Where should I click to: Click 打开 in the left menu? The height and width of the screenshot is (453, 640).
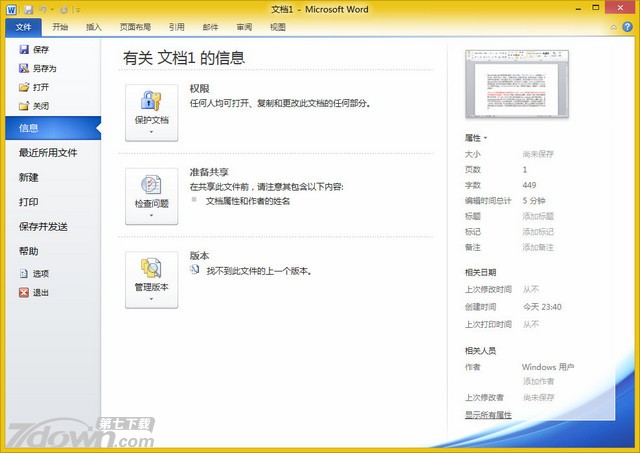tap(34, 87)
